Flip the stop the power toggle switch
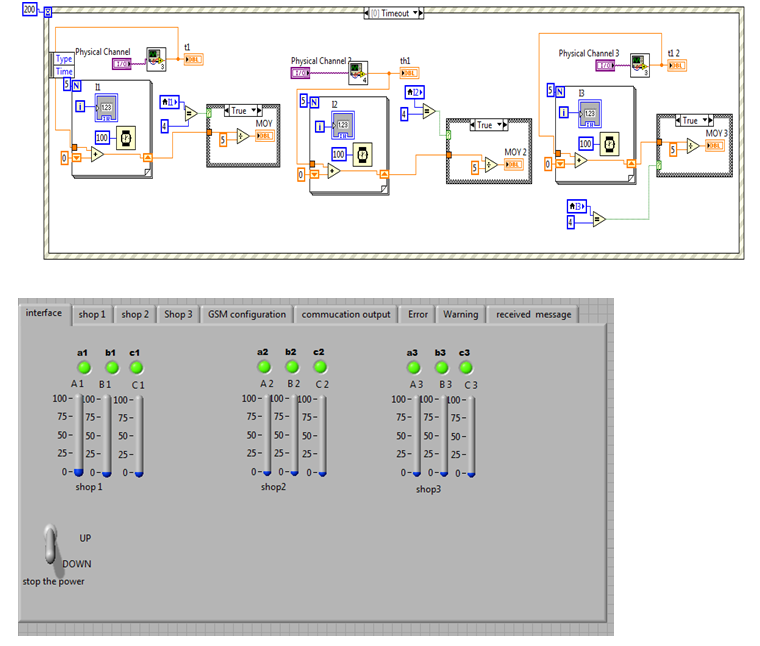Screen dimensions: 760x646 click(51, 546)
